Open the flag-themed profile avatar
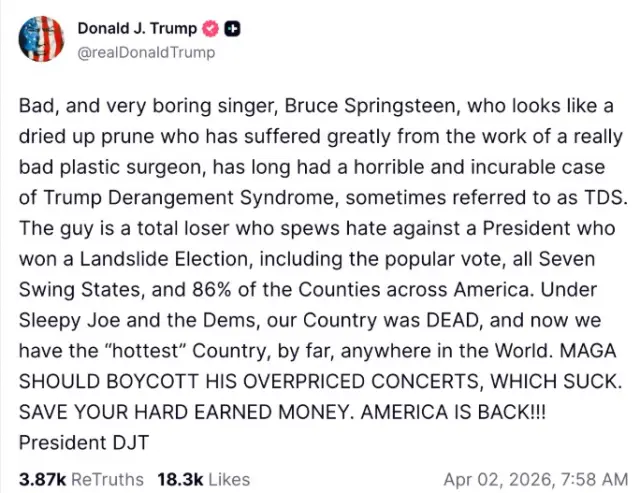 40,40
